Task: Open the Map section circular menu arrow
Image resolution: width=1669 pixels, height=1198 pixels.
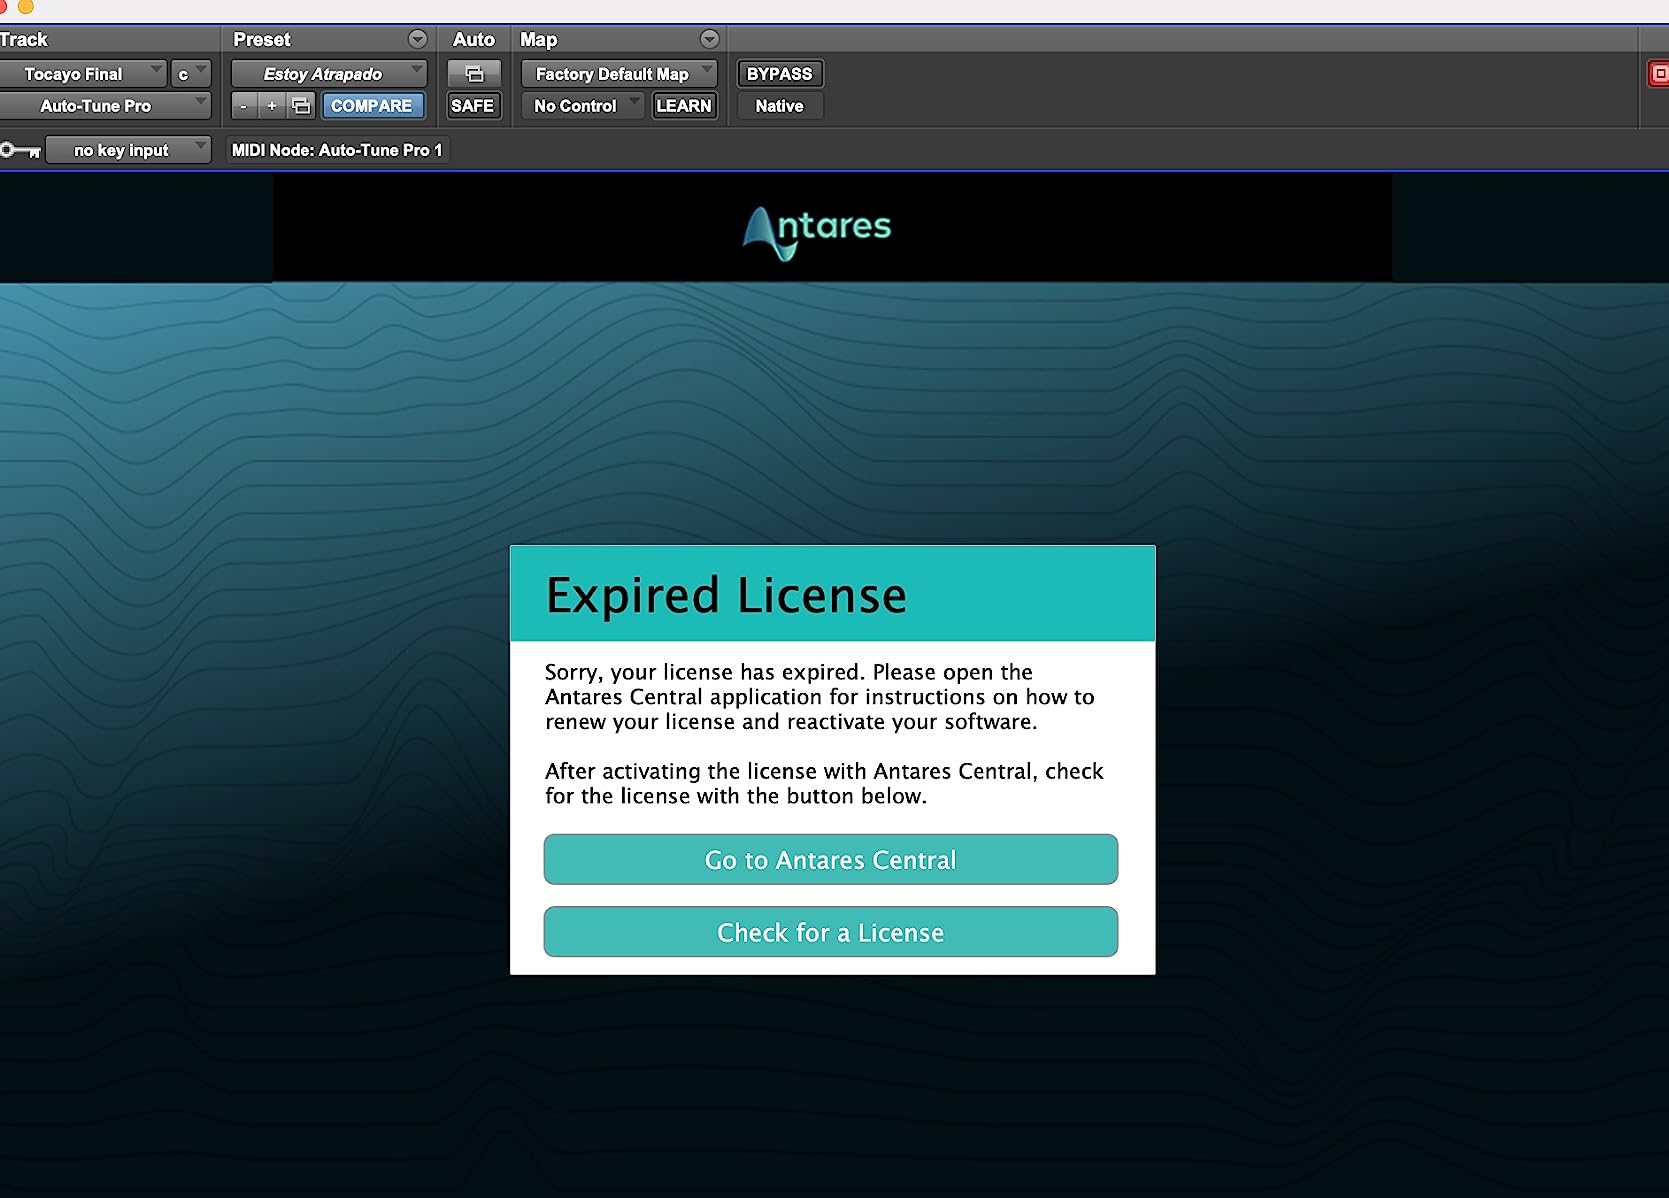Action: click(x=710, y=39)
